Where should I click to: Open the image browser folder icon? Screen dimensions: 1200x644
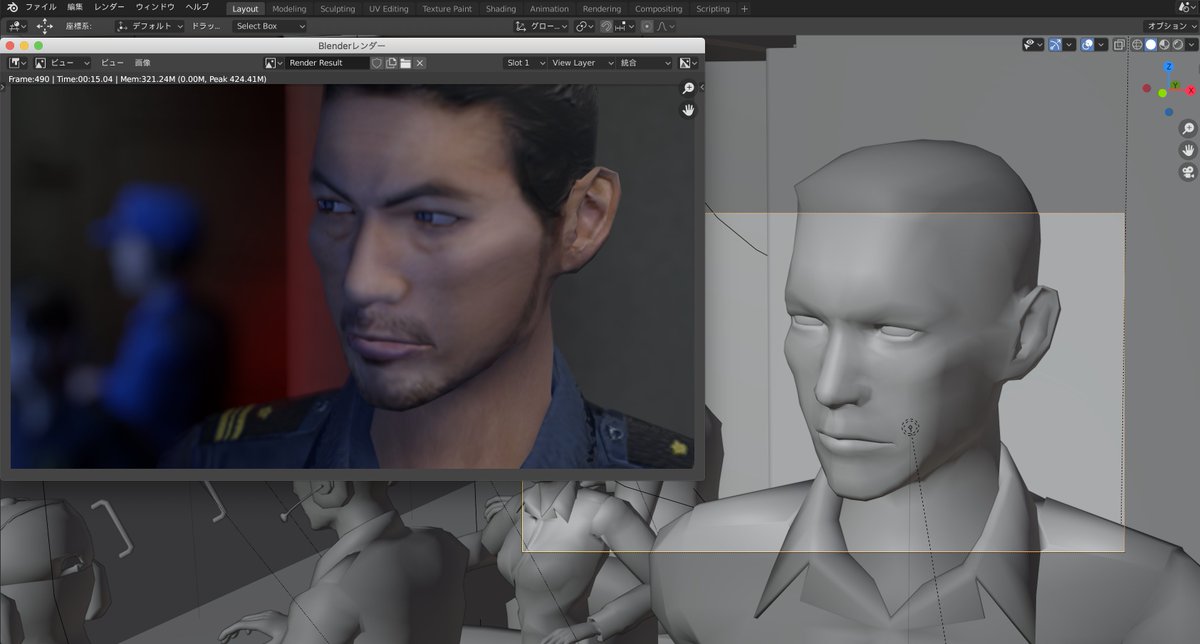point(404,62)
